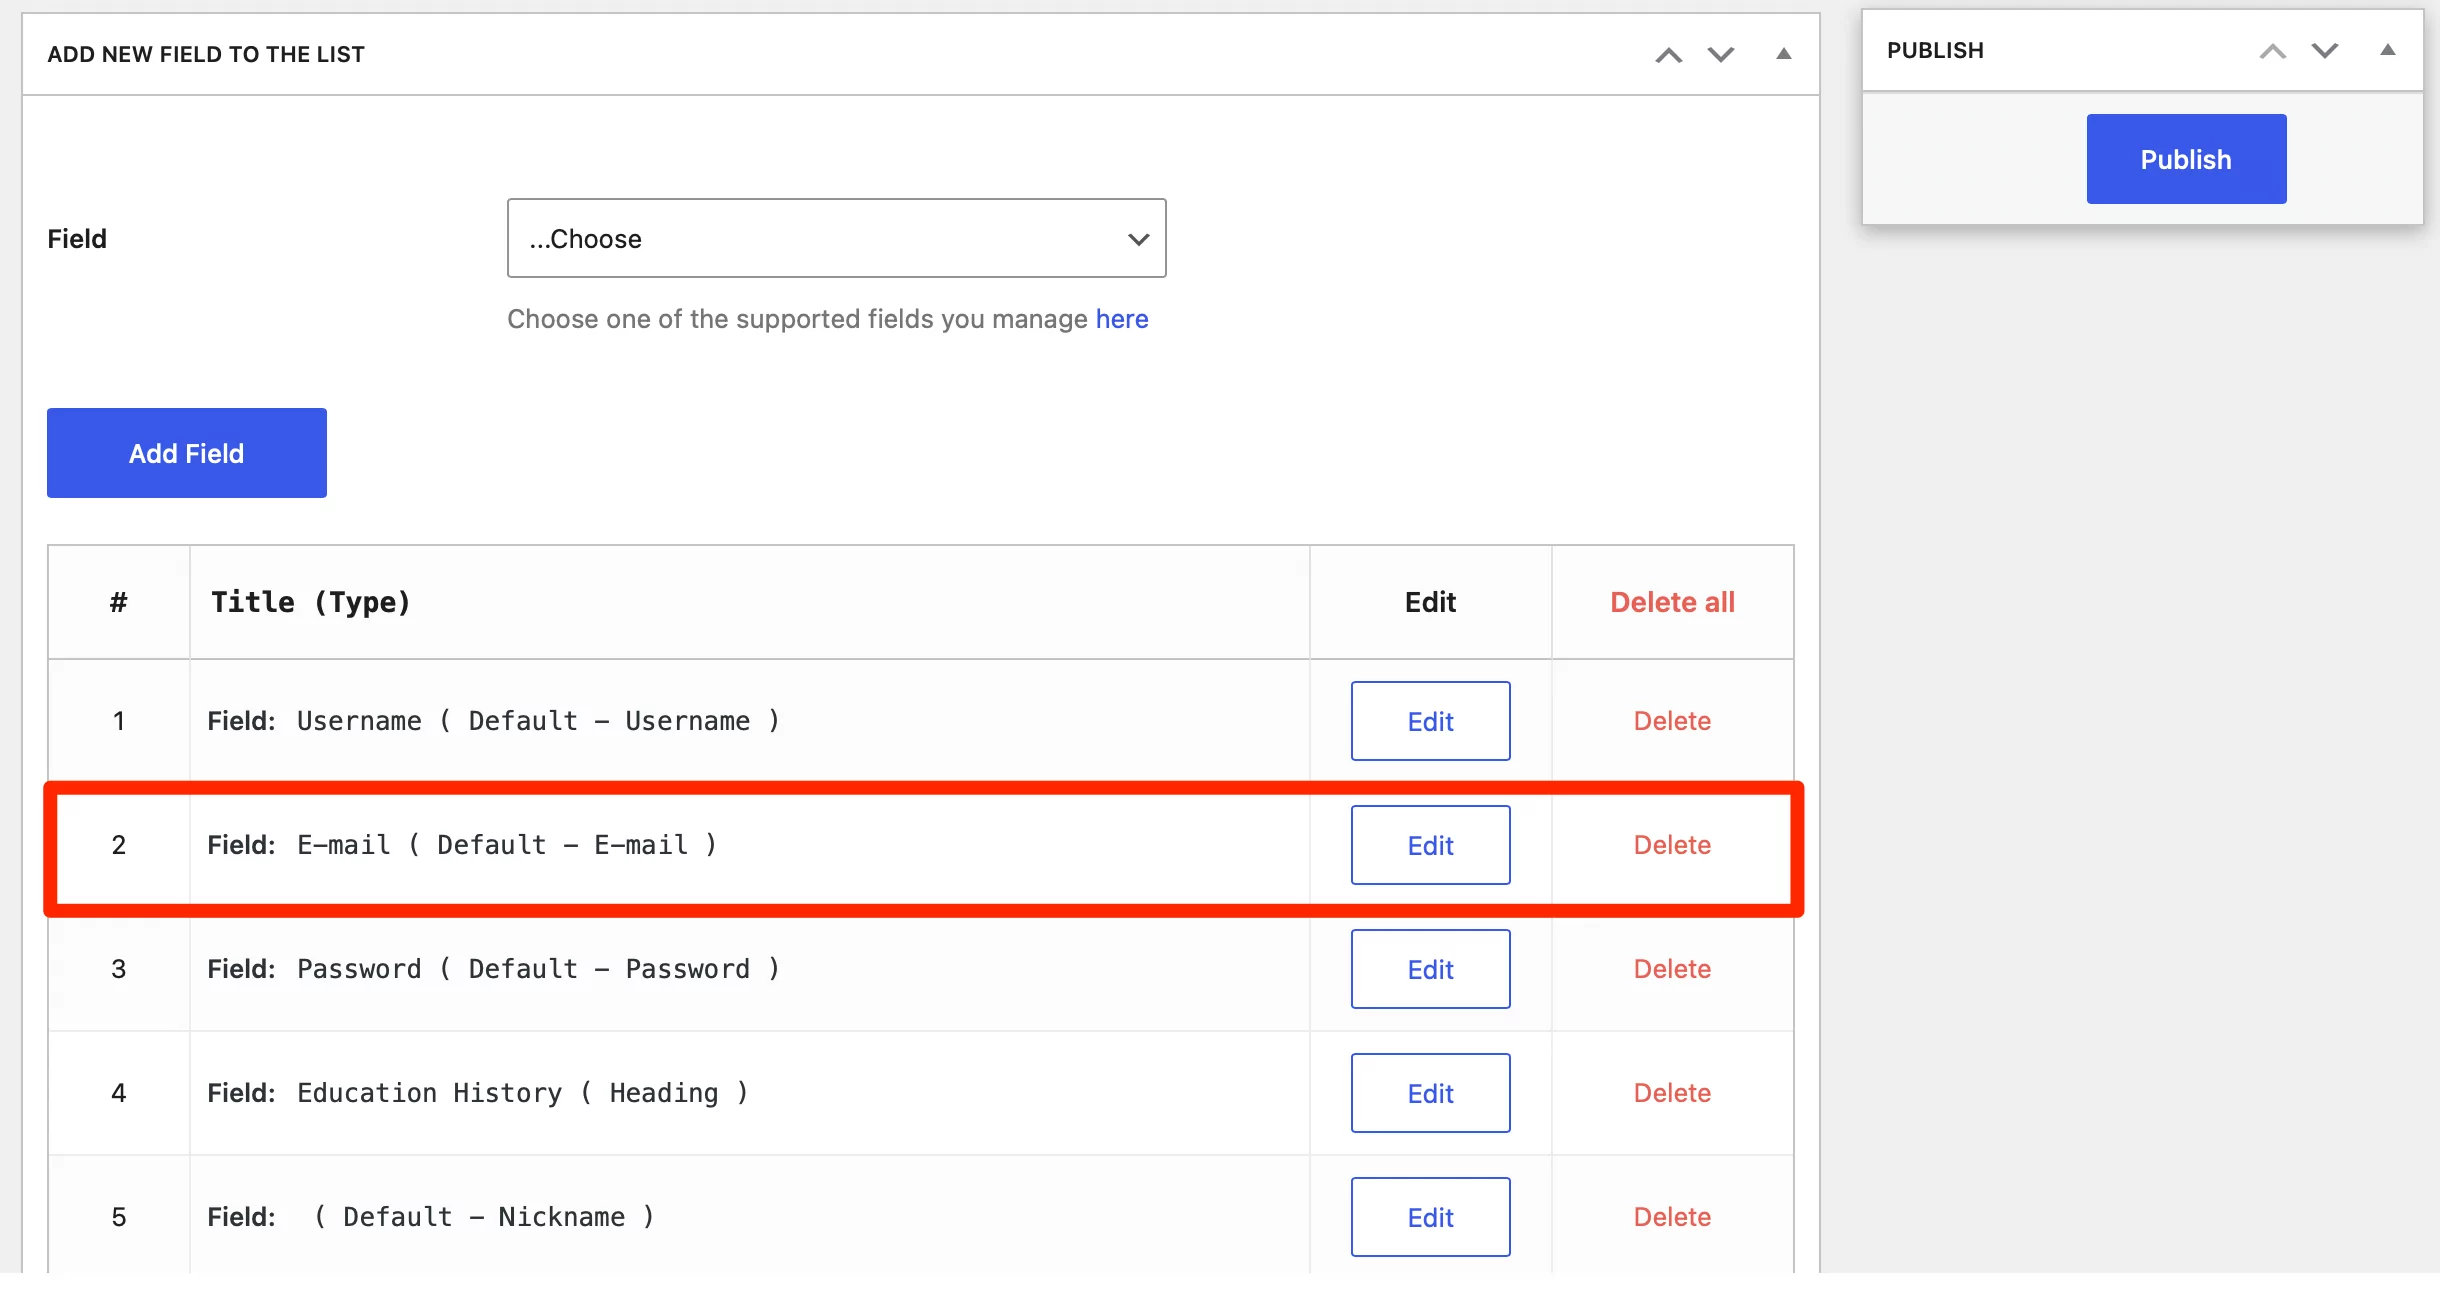Edit the E-mail field row

point(1430,845)
